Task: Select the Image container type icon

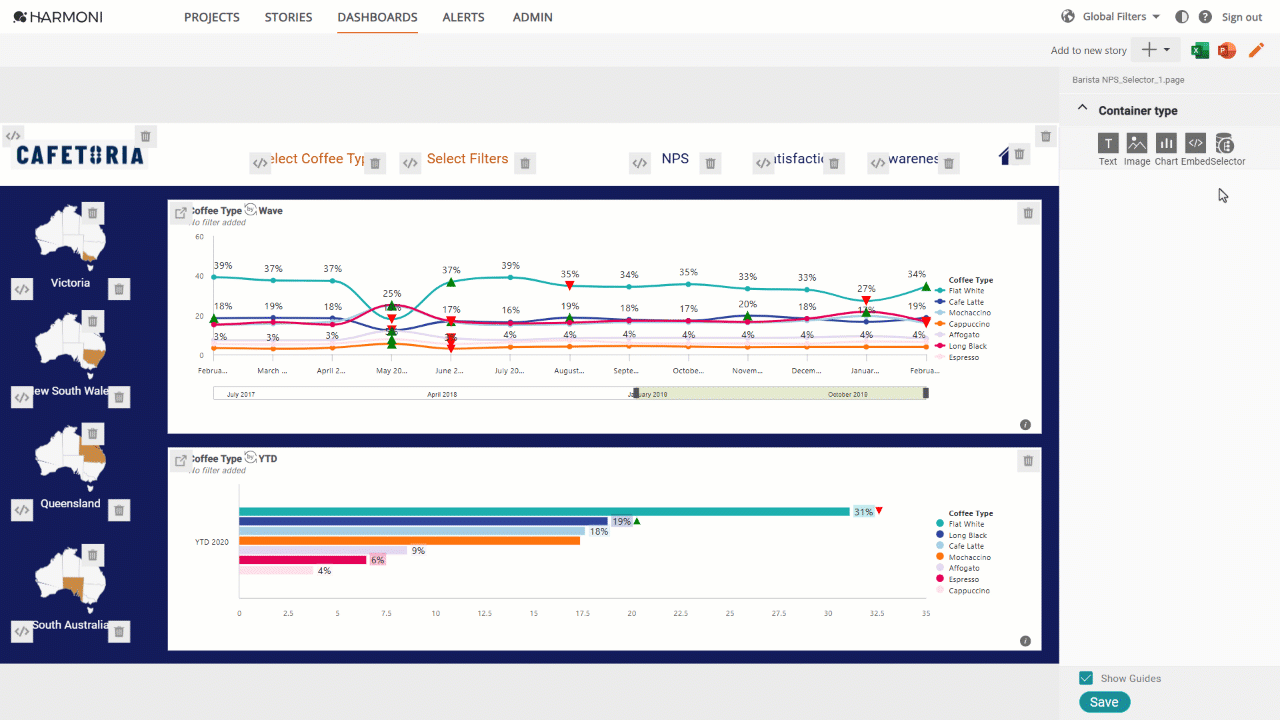Action: point(1137,143)
